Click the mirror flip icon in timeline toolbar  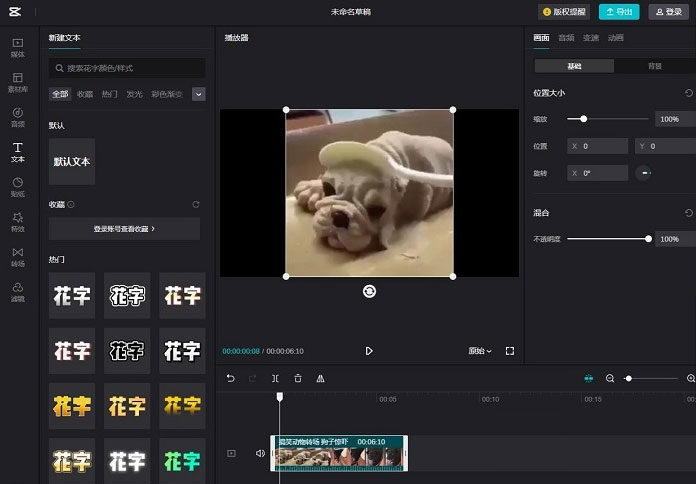[x=320, y=378]
